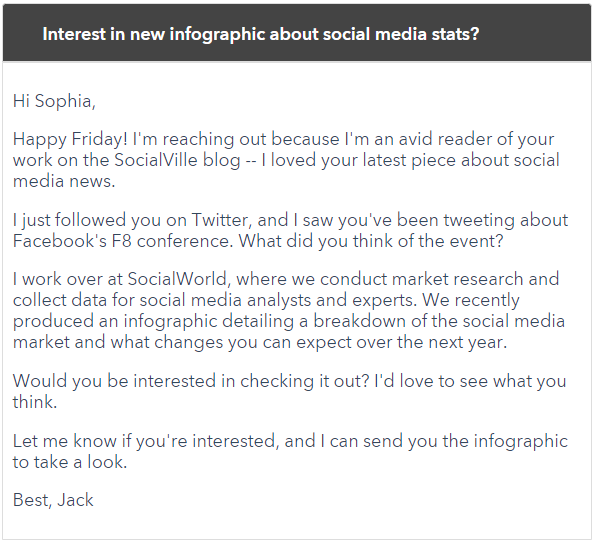The image size is (597, 546).
Task: Click 'market research' in the SocialWorld paragraph
Action: click(x=458, y=279)
